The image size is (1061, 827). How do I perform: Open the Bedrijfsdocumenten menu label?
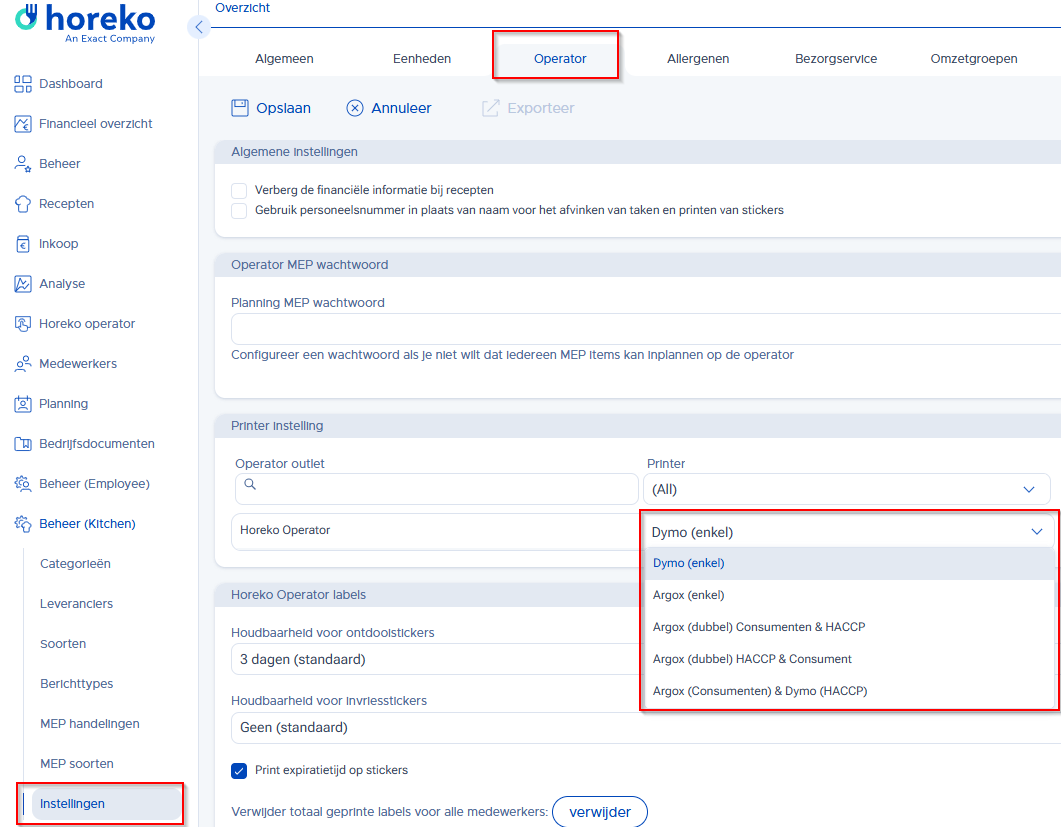97,444
